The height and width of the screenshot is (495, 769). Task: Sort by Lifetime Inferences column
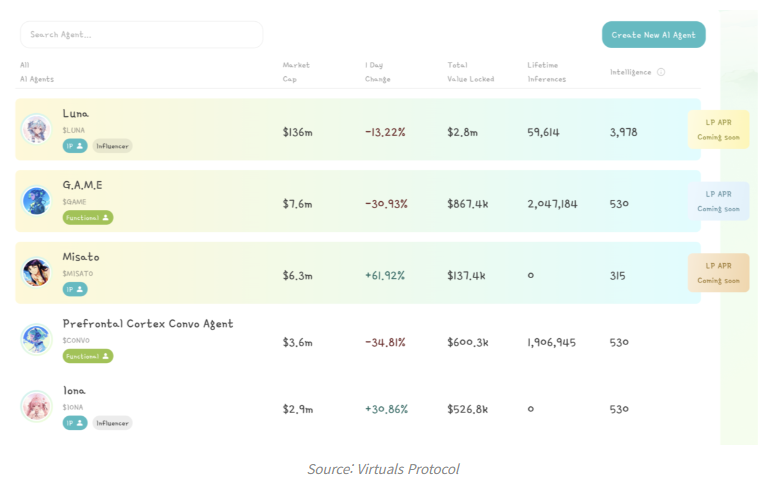coord(546,72)
